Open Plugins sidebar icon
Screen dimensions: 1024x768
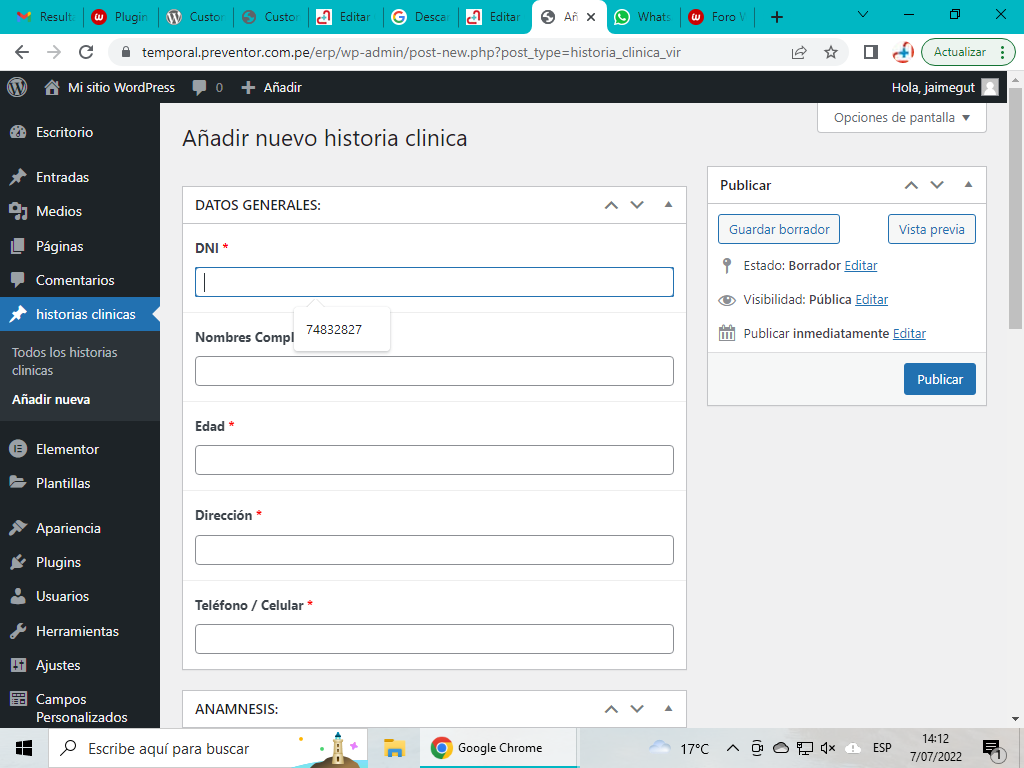coord(18,562)
